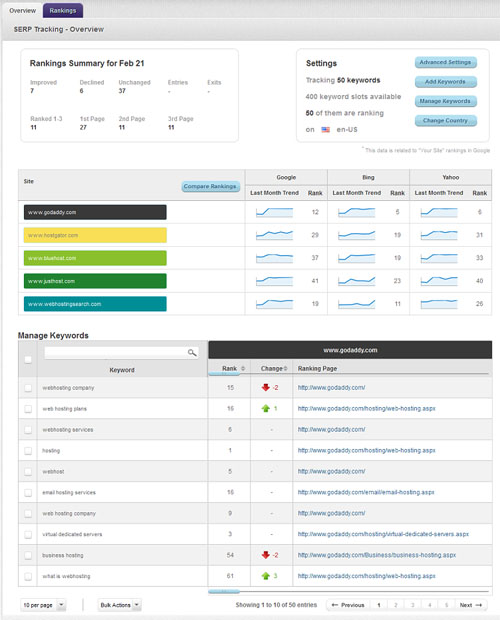Select the yellow www.hostgator.com site bar
Image resolution: width=500 pixels, height=620 pixels.
pyautogui.click(x=95, y=235)
